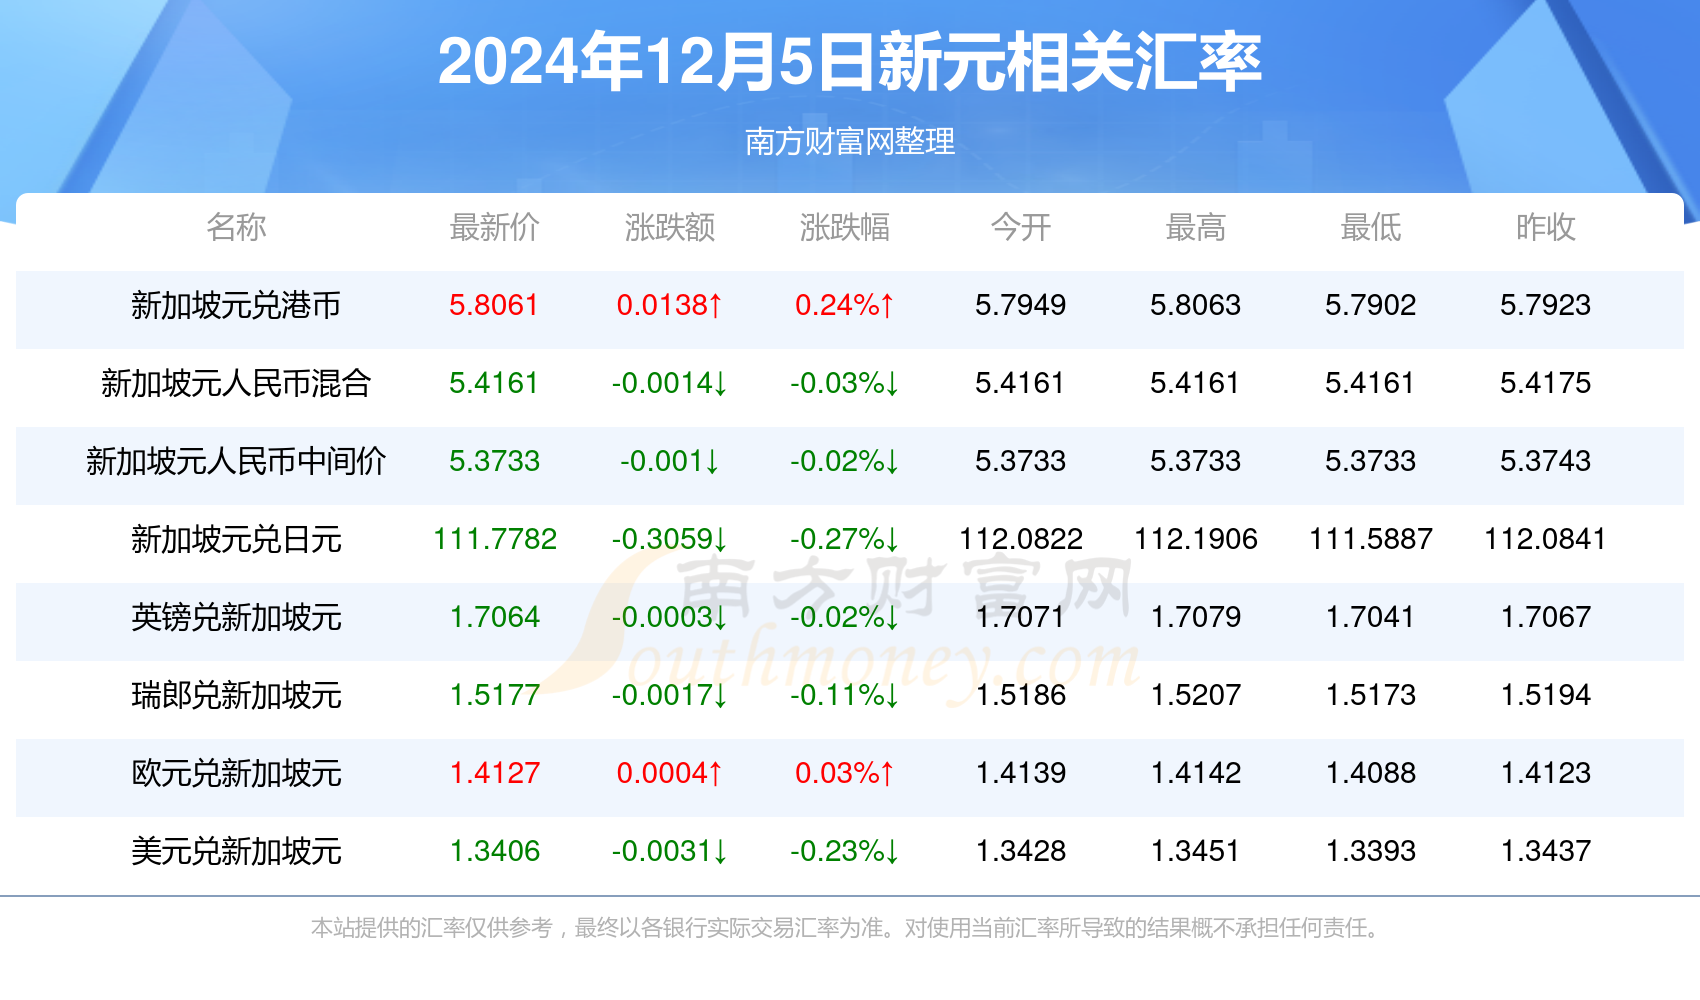Click change percent -0.23%↓

pyautogui.click(x=845, y=851)
